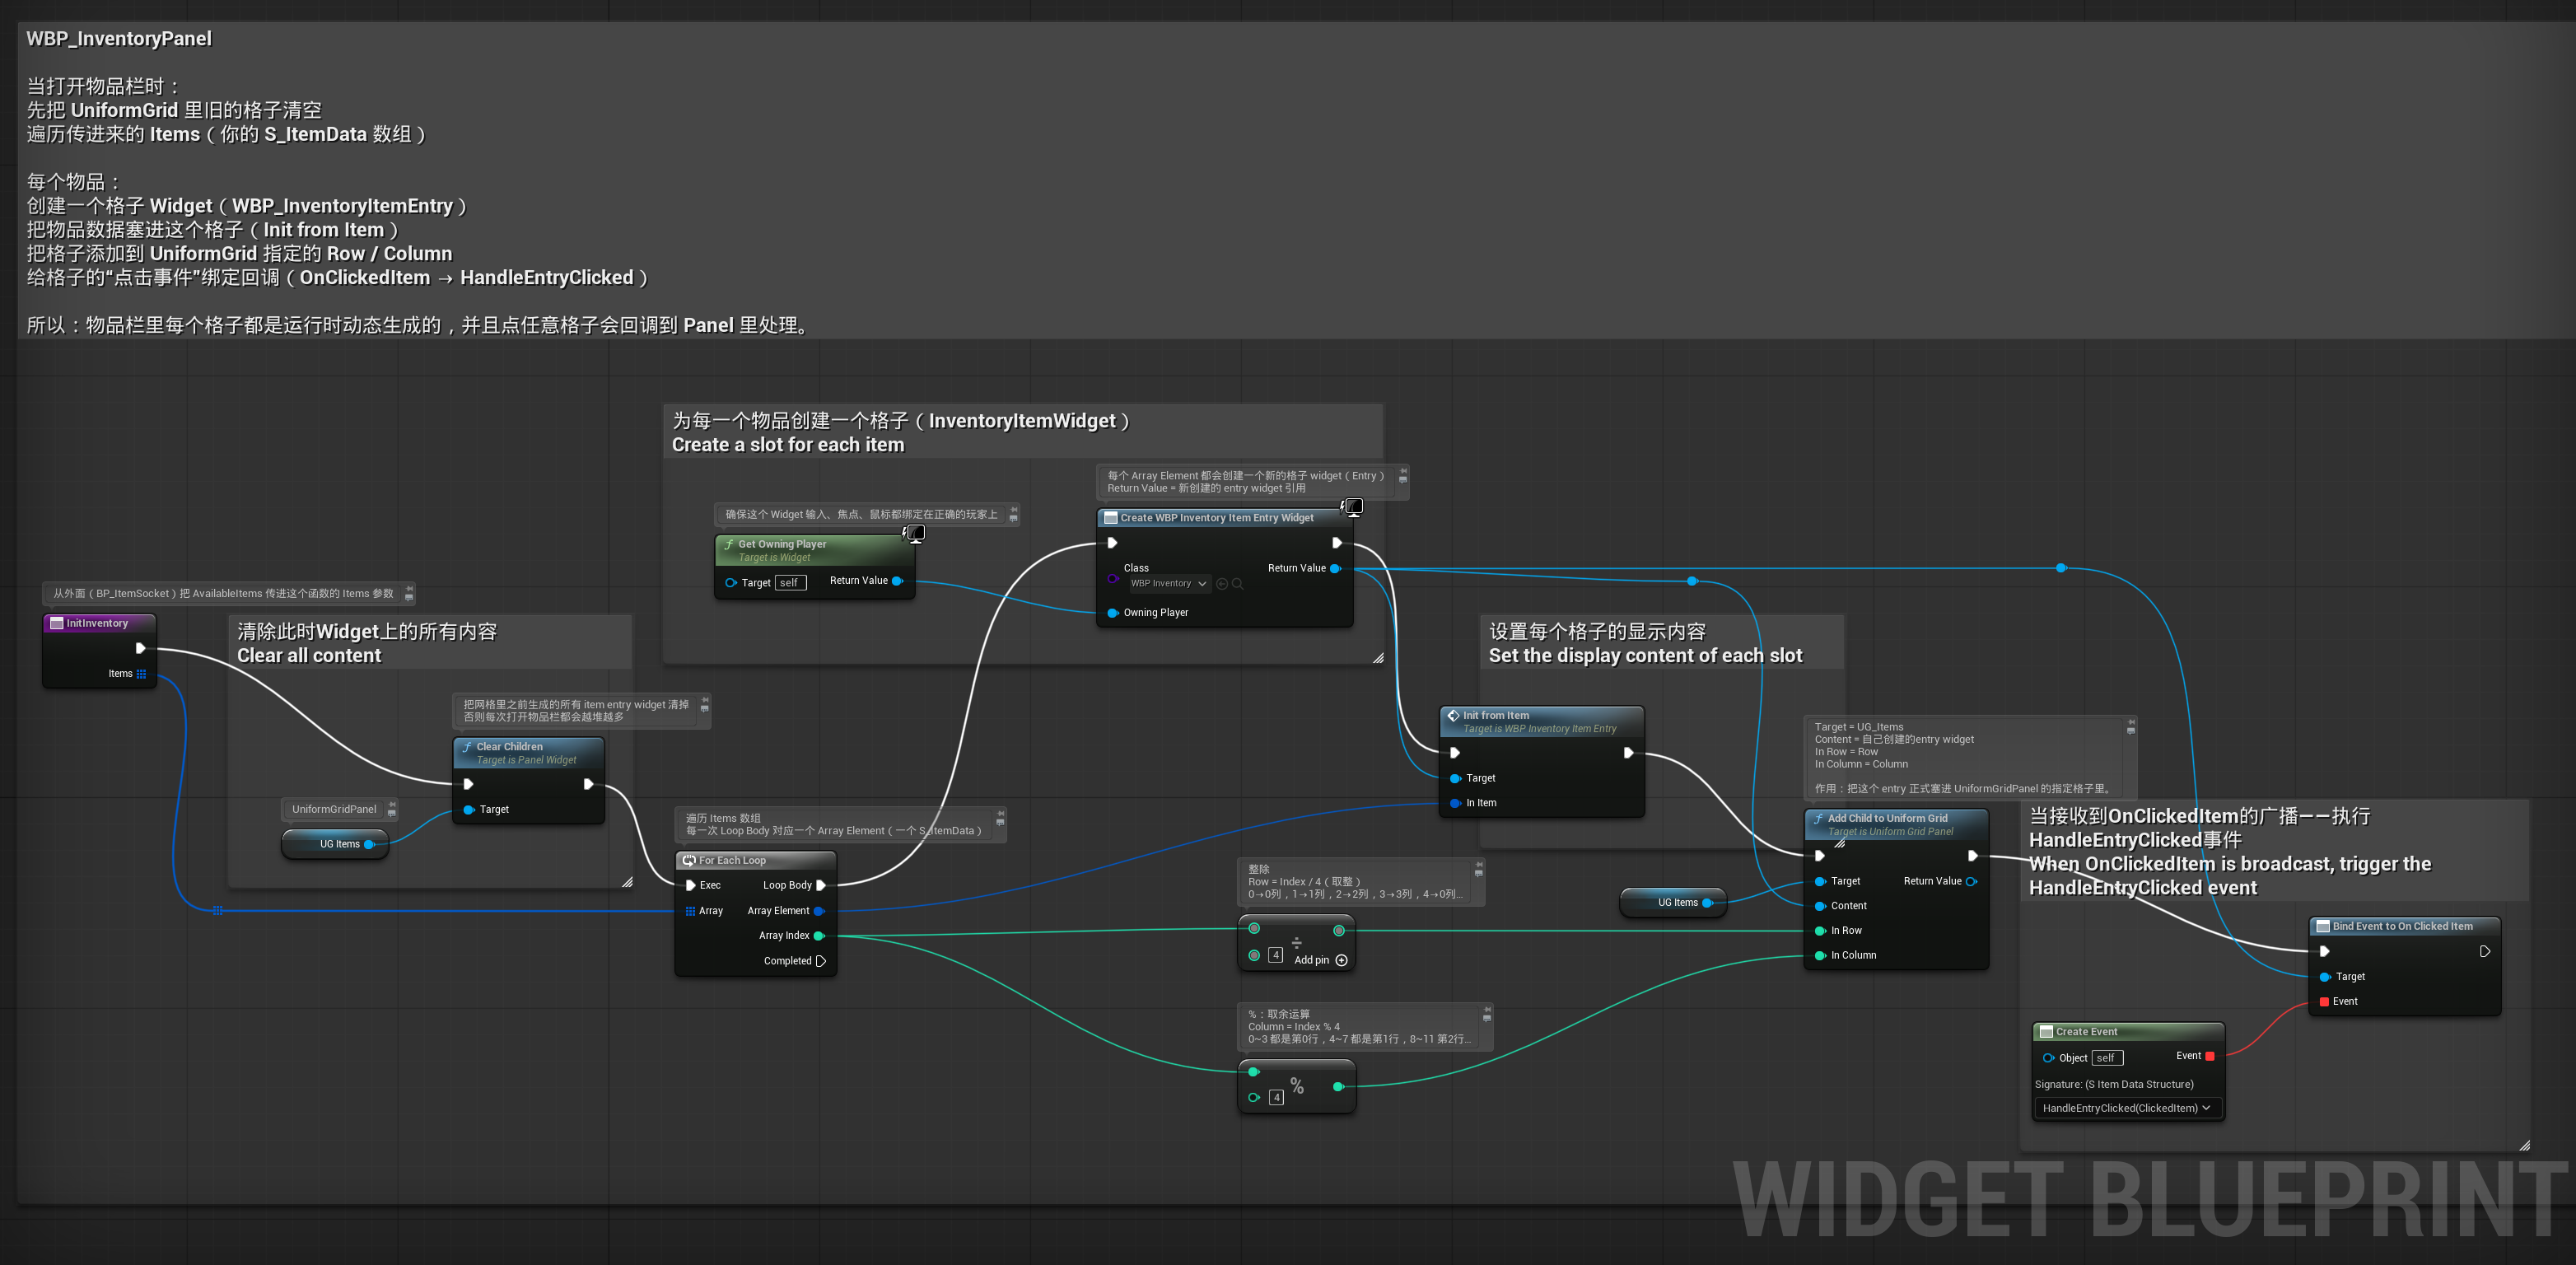Click the self Object field on Create Event

click(2107, 1058)
